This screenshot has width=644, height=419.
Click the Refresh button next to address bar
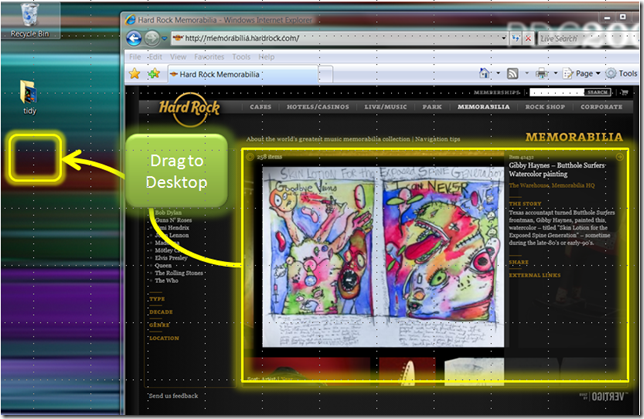pyautogui.click(x=516, y=39)
